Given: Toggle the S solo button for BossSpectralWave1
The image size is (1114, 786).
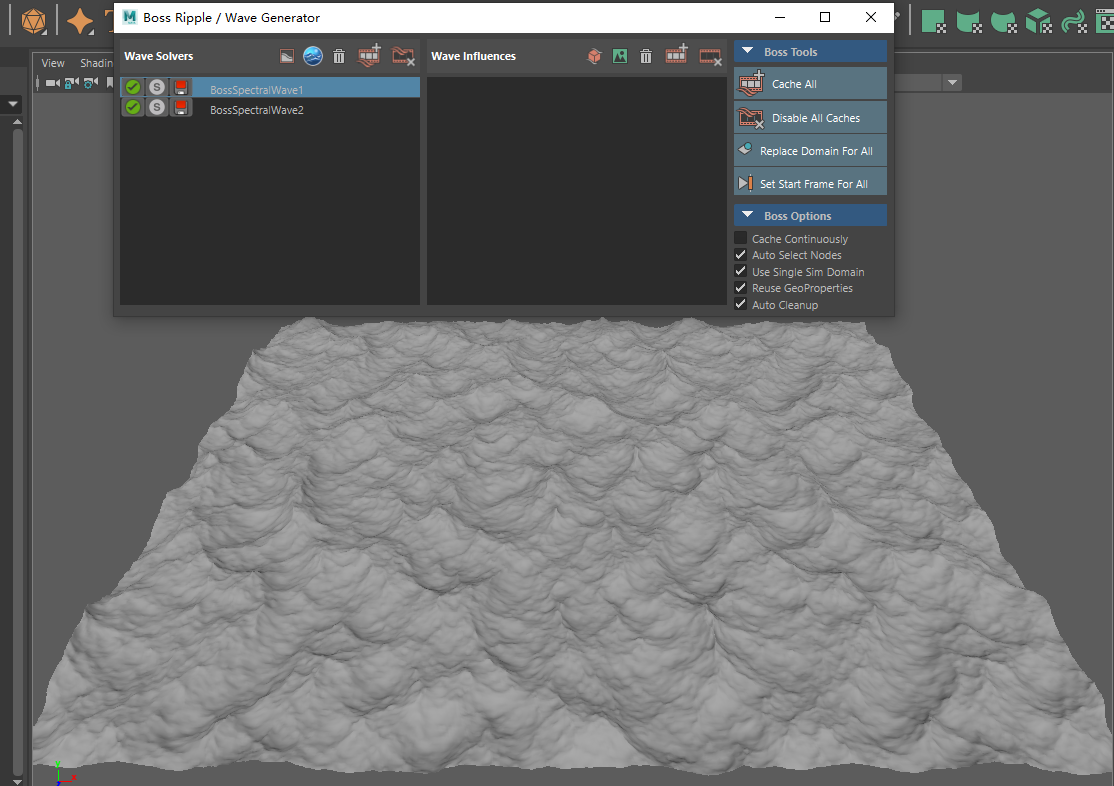Looking at the screenshot, I should click(x=157, y=87).
